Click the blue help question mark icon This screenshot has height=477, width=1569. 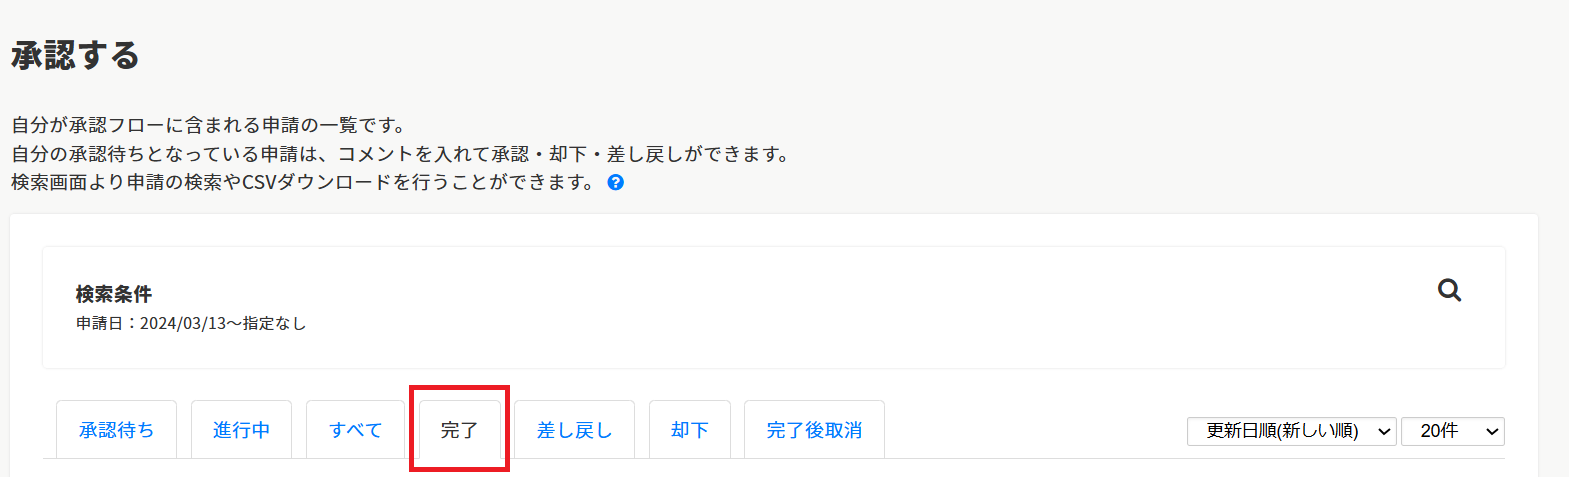[x=616, y=182]
